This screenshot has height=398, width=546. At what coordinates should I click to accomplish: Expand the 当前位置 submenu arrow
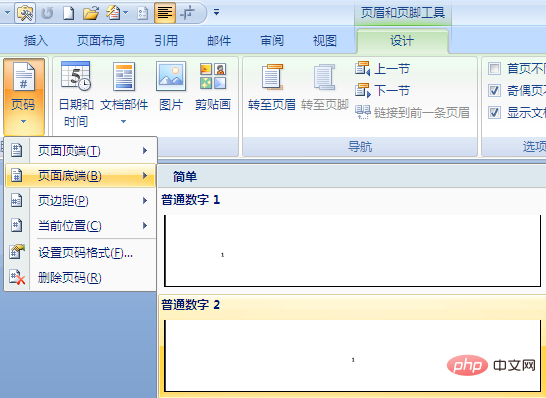(145, 226)
